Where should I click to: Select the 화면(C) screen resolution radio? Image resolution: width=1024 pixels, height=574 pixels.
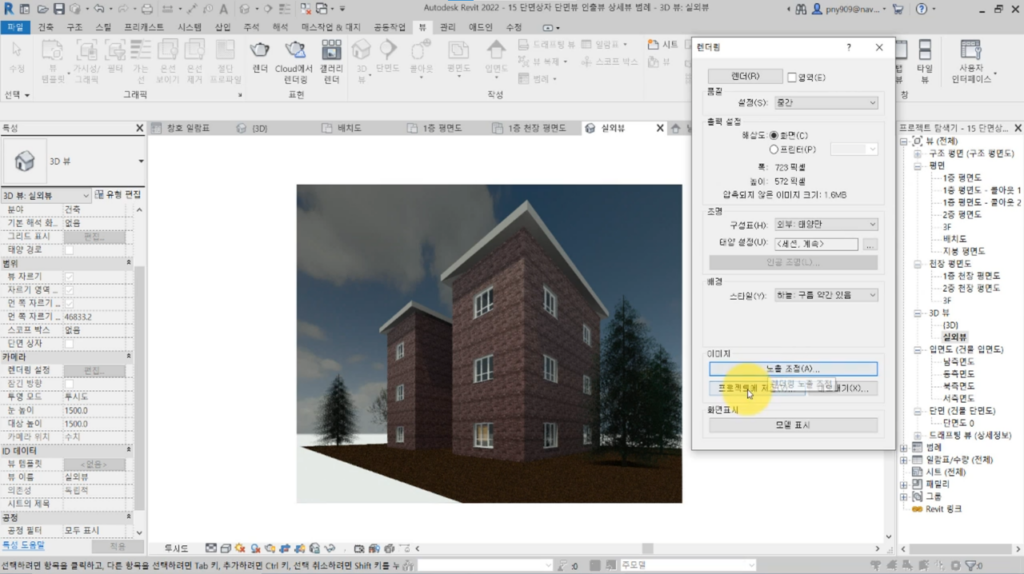(x=774, y=135)
